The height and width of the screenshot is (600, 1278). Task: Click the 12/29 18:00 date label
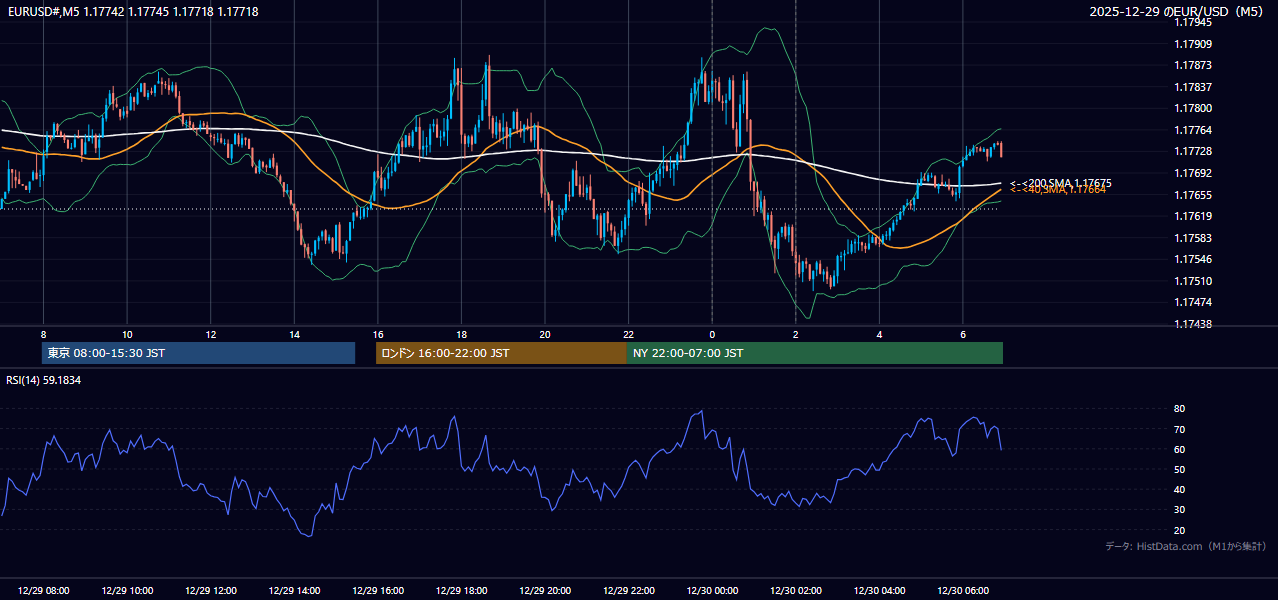tap(461, 591)
